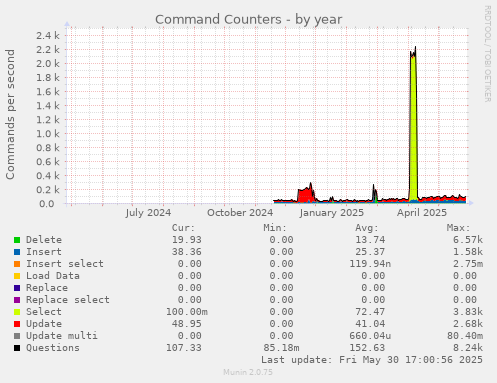Click the dark blue Replace swatch

[17, 288]
